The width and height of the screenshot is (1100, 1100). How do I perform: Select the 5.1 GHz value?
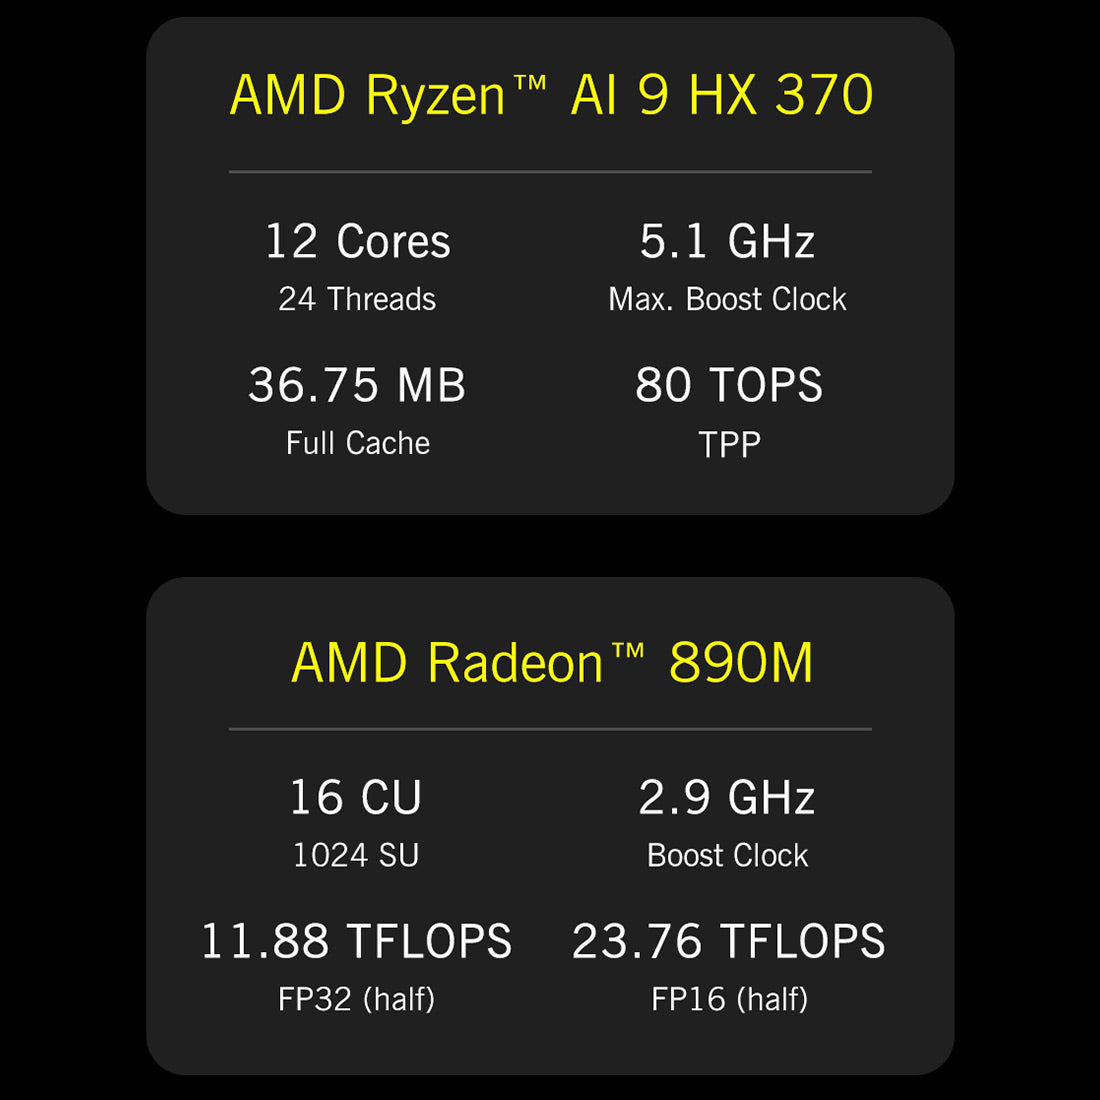[727, 242]
